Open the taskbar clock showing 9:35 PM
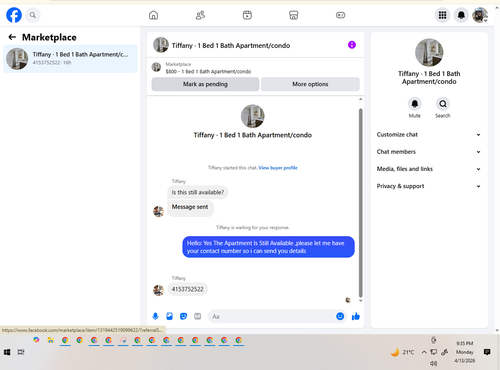The image size is (500, 370). click(465, 343)
